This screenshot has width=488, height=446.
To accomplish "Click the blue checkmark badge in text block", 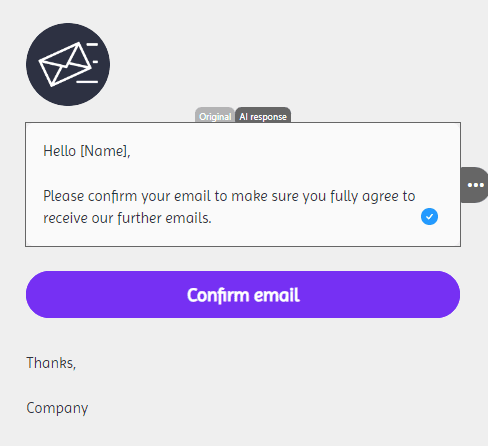I will coord(429,217).
